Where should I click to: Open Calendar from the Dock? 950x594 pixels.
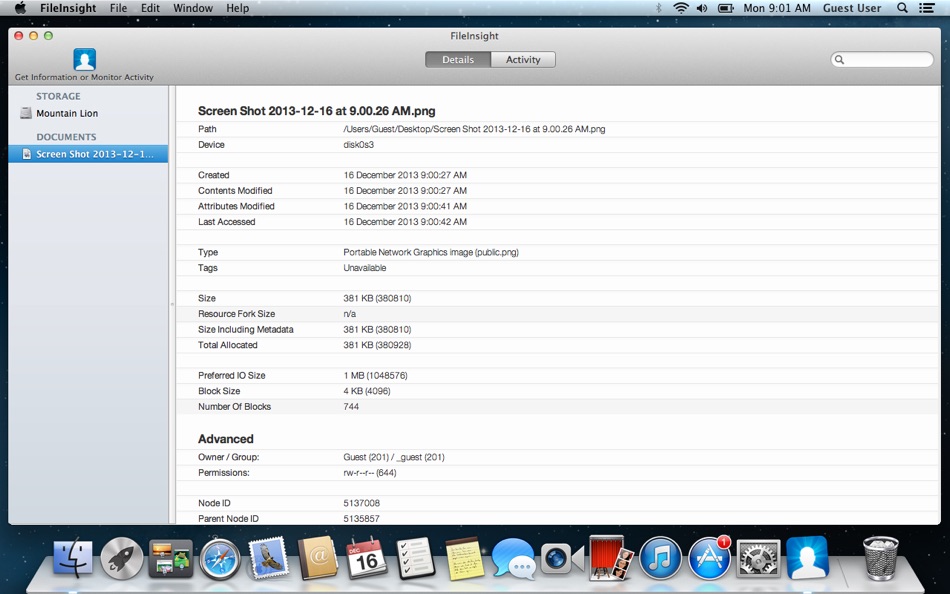(367, 558)
